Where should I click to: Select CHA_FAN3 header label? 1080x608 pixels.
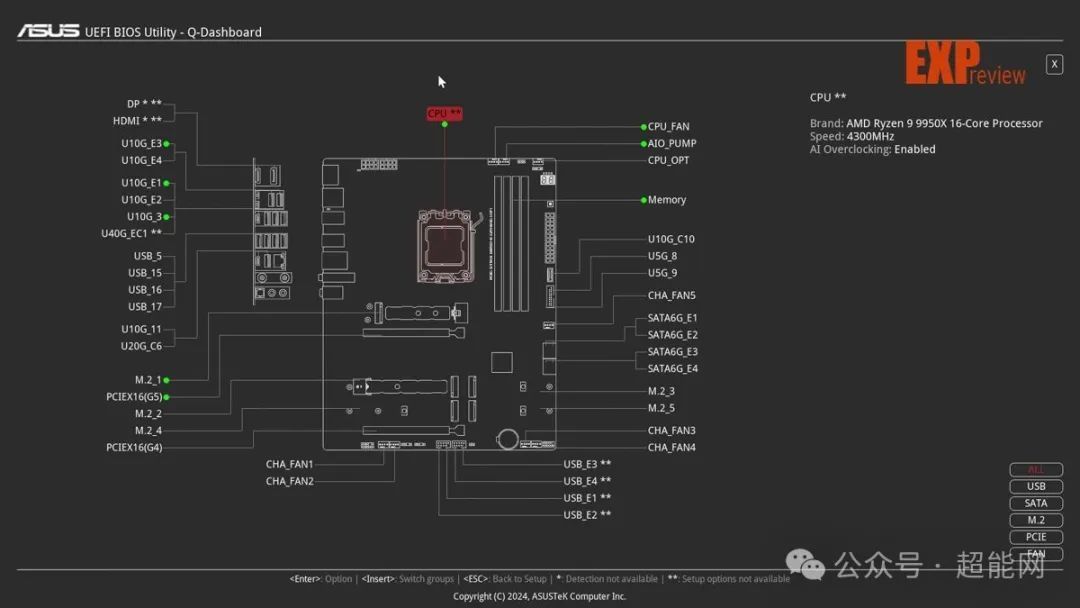coord(672,430)
